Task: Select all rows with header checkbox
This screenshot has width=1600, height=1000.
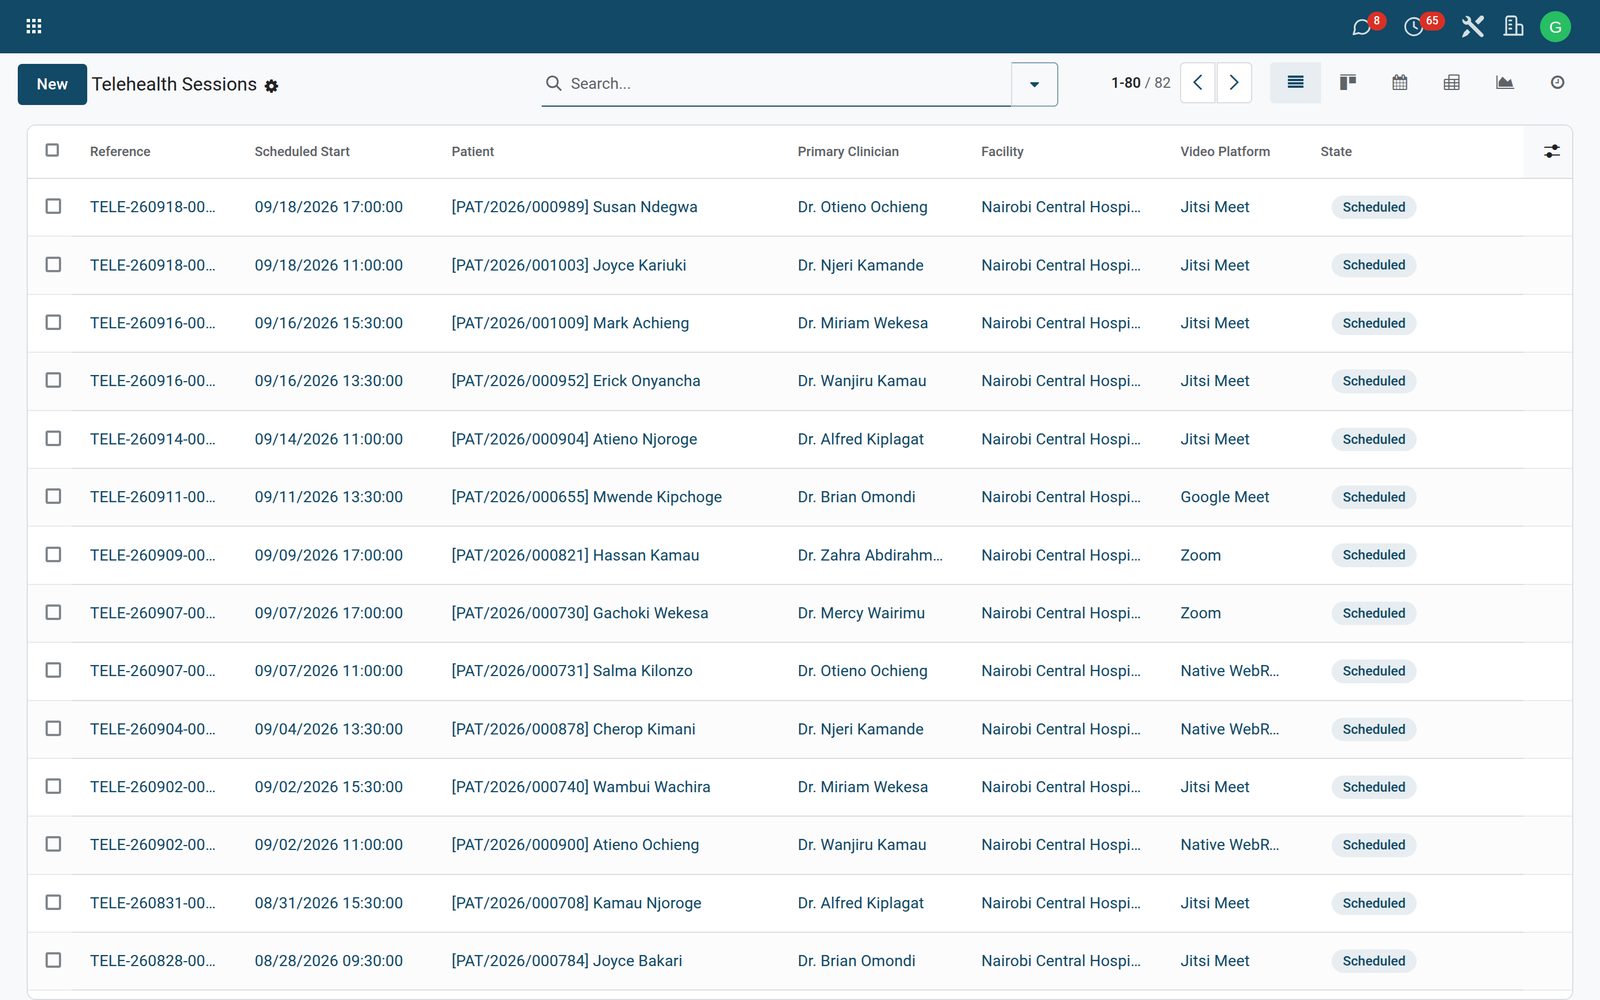Action: [53, 150]
